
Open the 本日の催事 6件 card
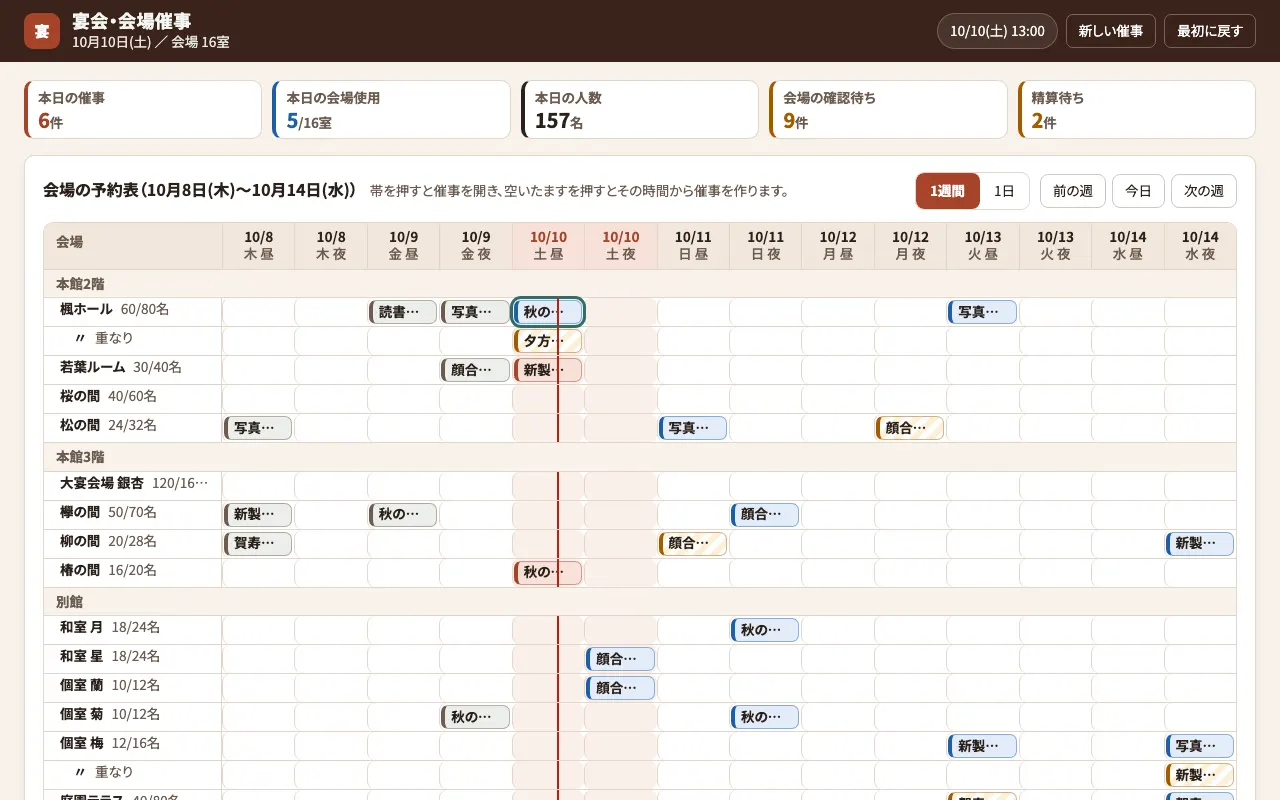coord(143,110)
